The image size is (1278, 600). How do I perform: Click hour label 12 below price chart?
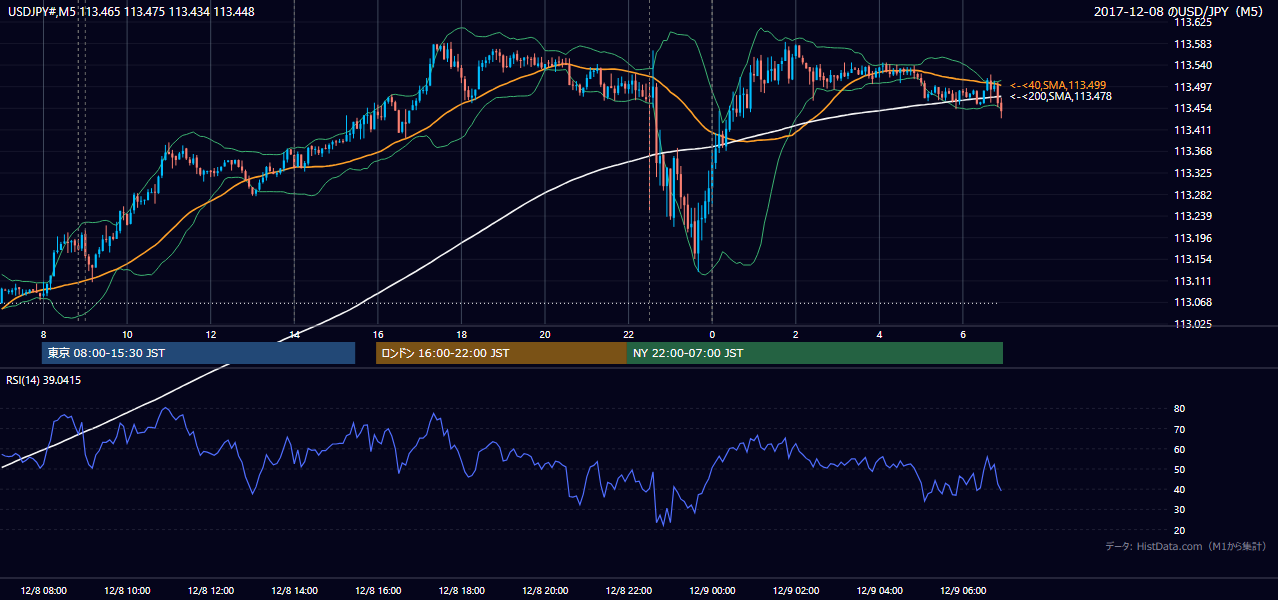pos(210,334)
